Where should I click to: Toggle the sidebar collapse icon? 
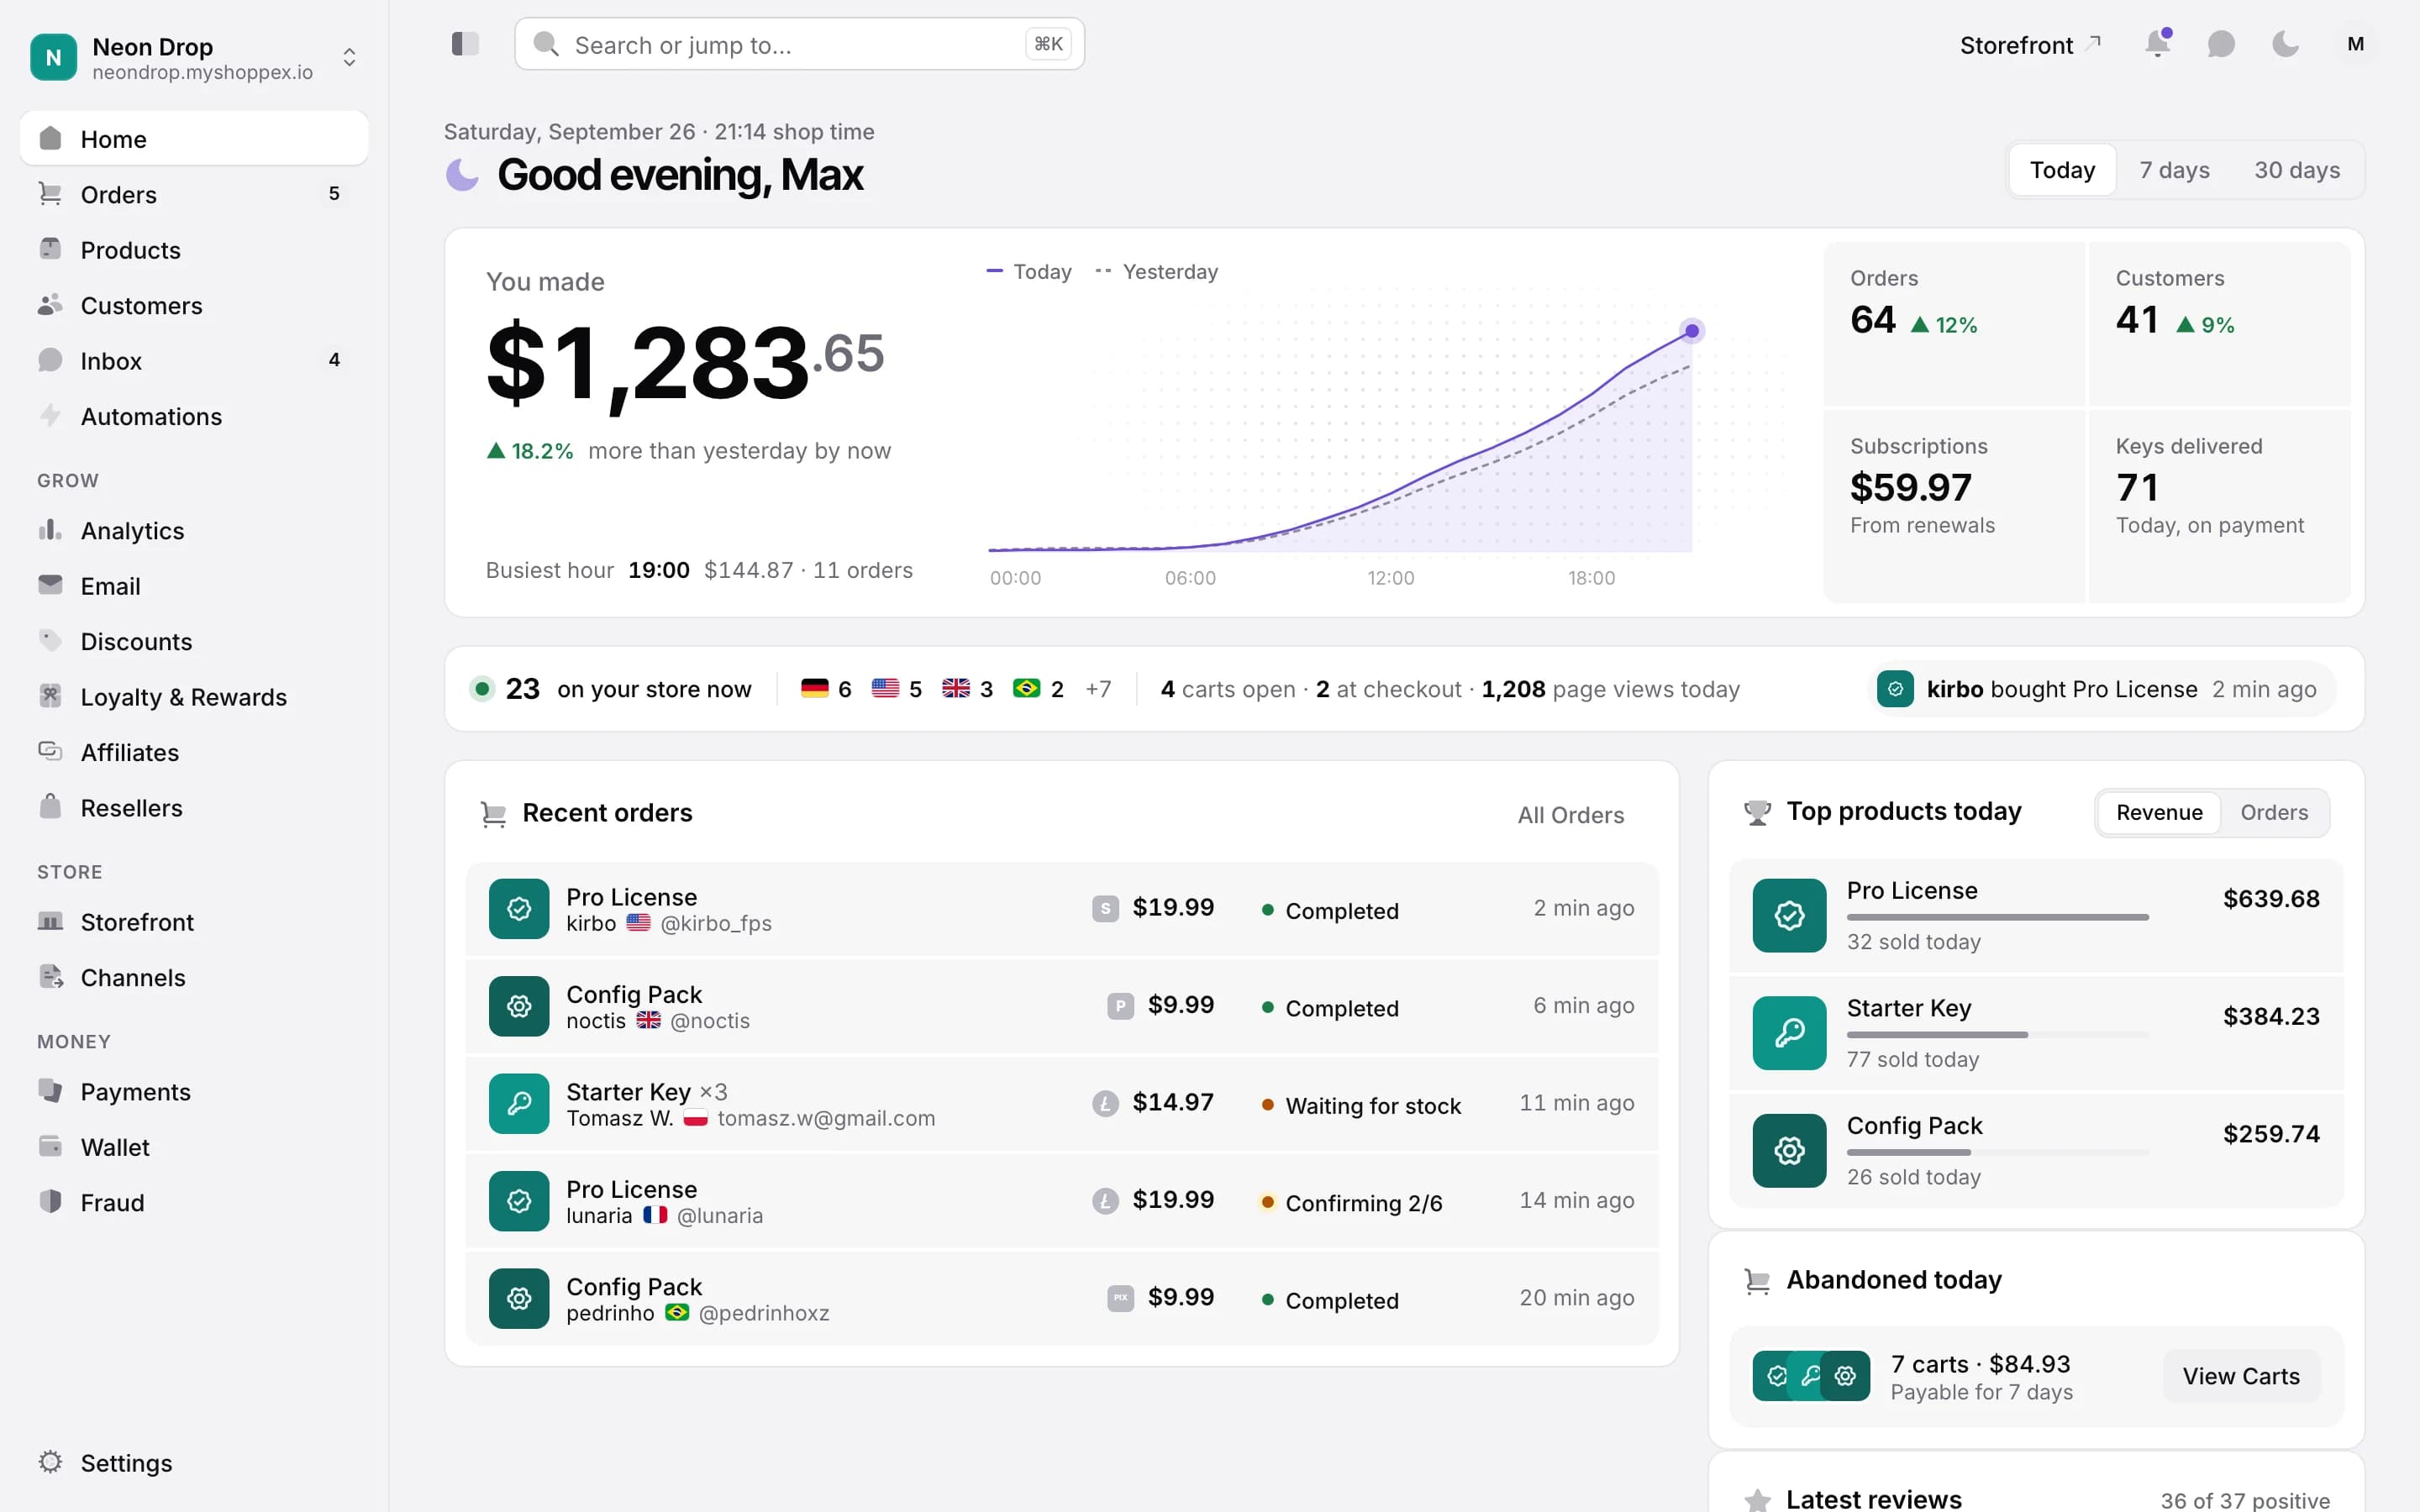tap(465, 44)
